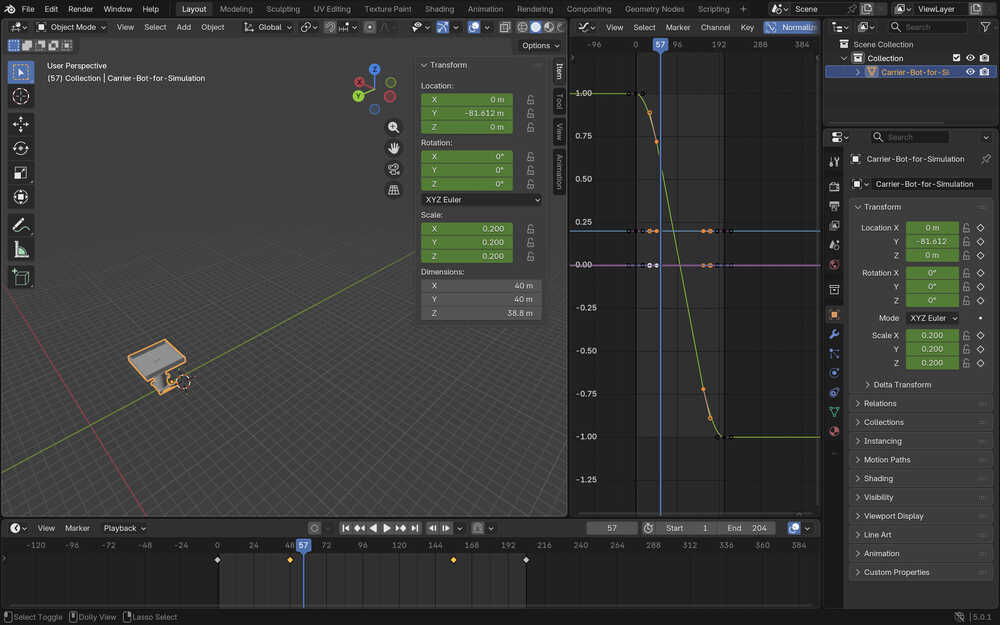Switch to the Geometry Nodes workspace tab
The height and width of the screenshot is (625, 1000).
[654, 9]
